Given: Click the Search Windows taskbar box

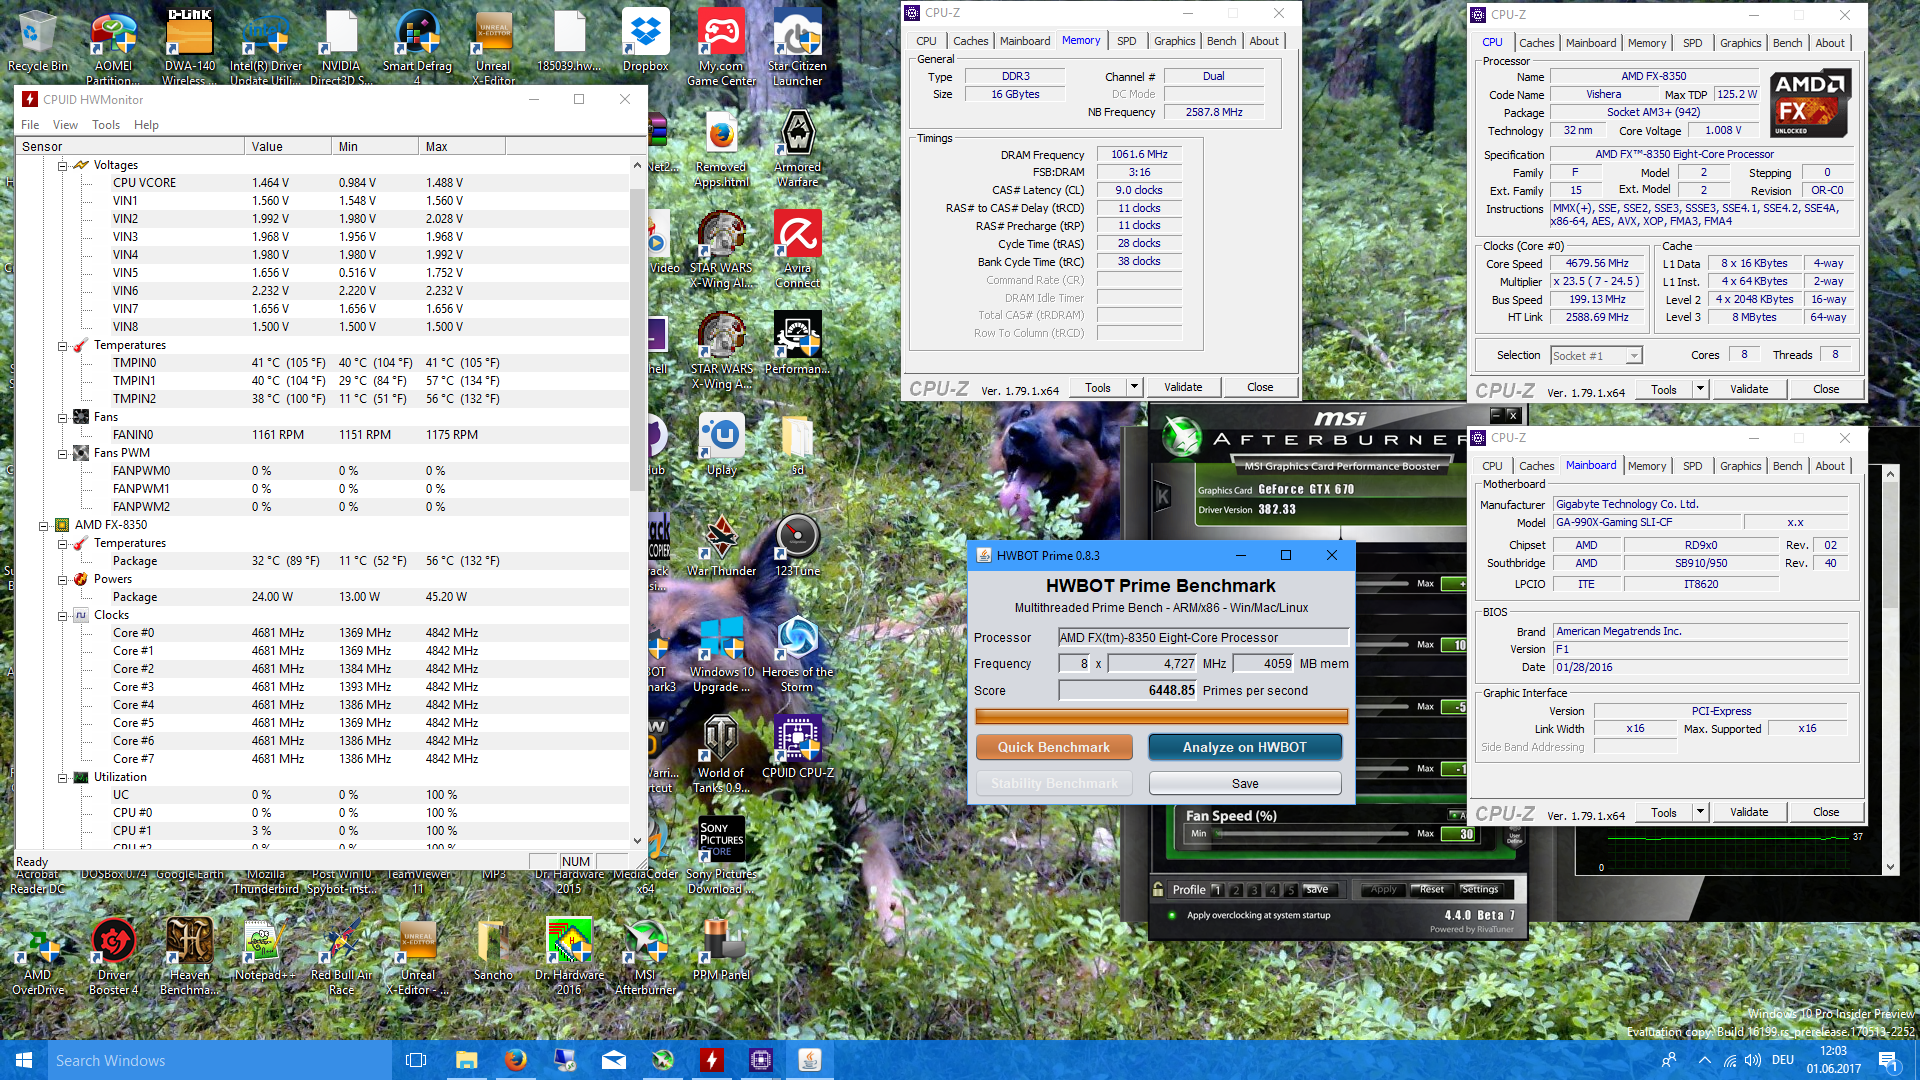Looking at the screenshot, I should click(222, 1060).
